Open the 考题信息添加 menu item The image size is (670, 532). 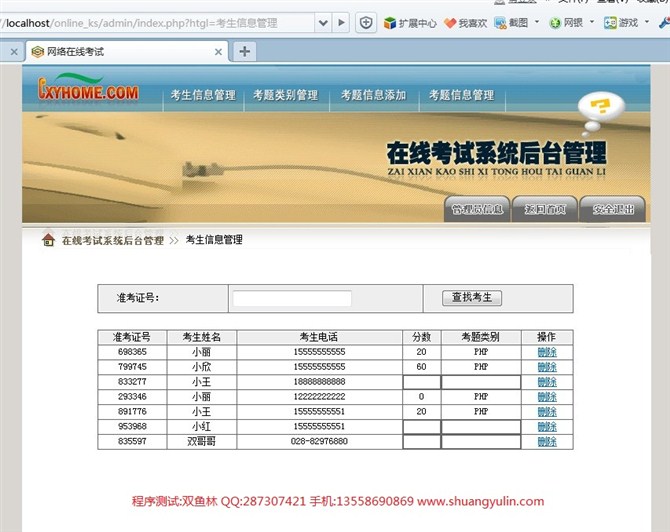[373, 95]
